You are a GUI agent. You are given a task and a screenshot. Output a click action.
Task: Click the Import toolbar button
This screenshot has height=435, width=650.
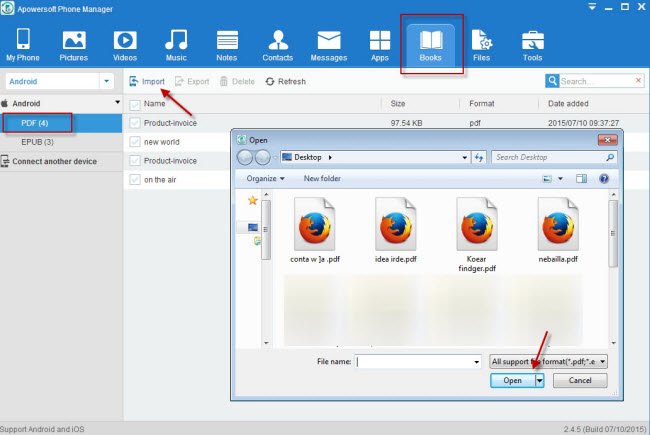click(147, 81)
